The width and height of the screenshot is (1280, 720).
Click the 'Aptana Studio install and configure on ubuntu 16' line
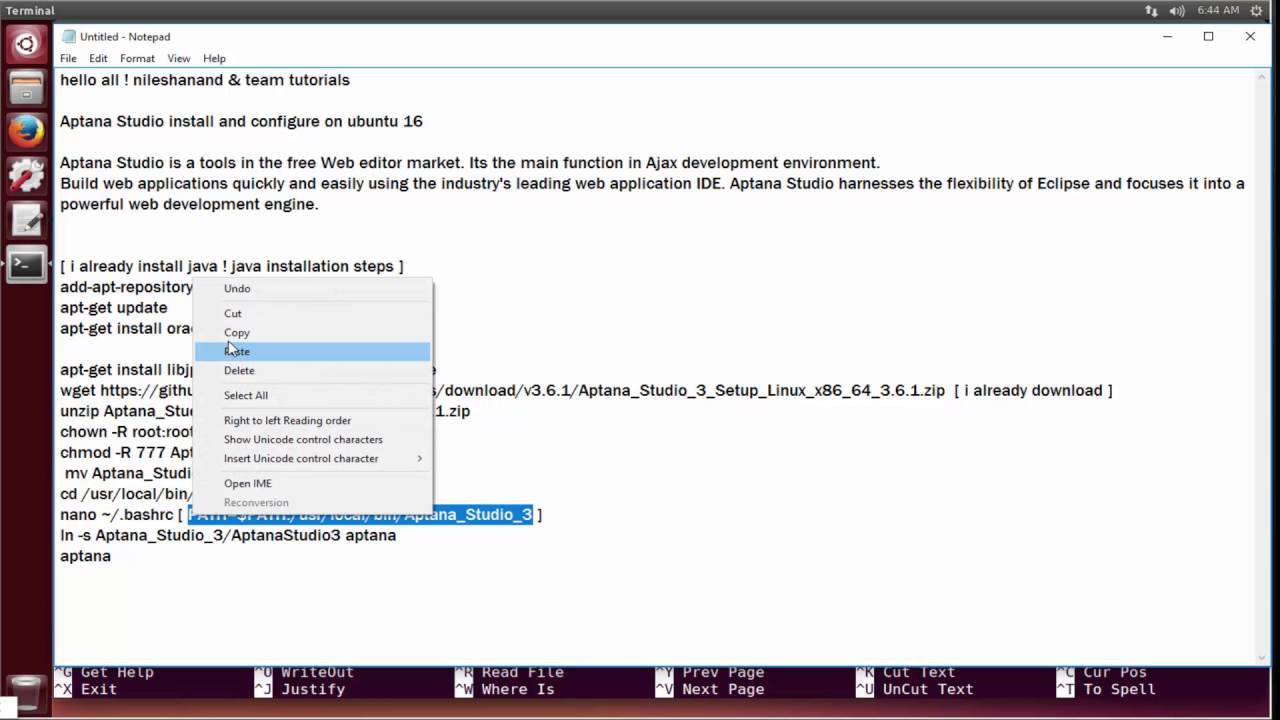(x=241, y=121)
